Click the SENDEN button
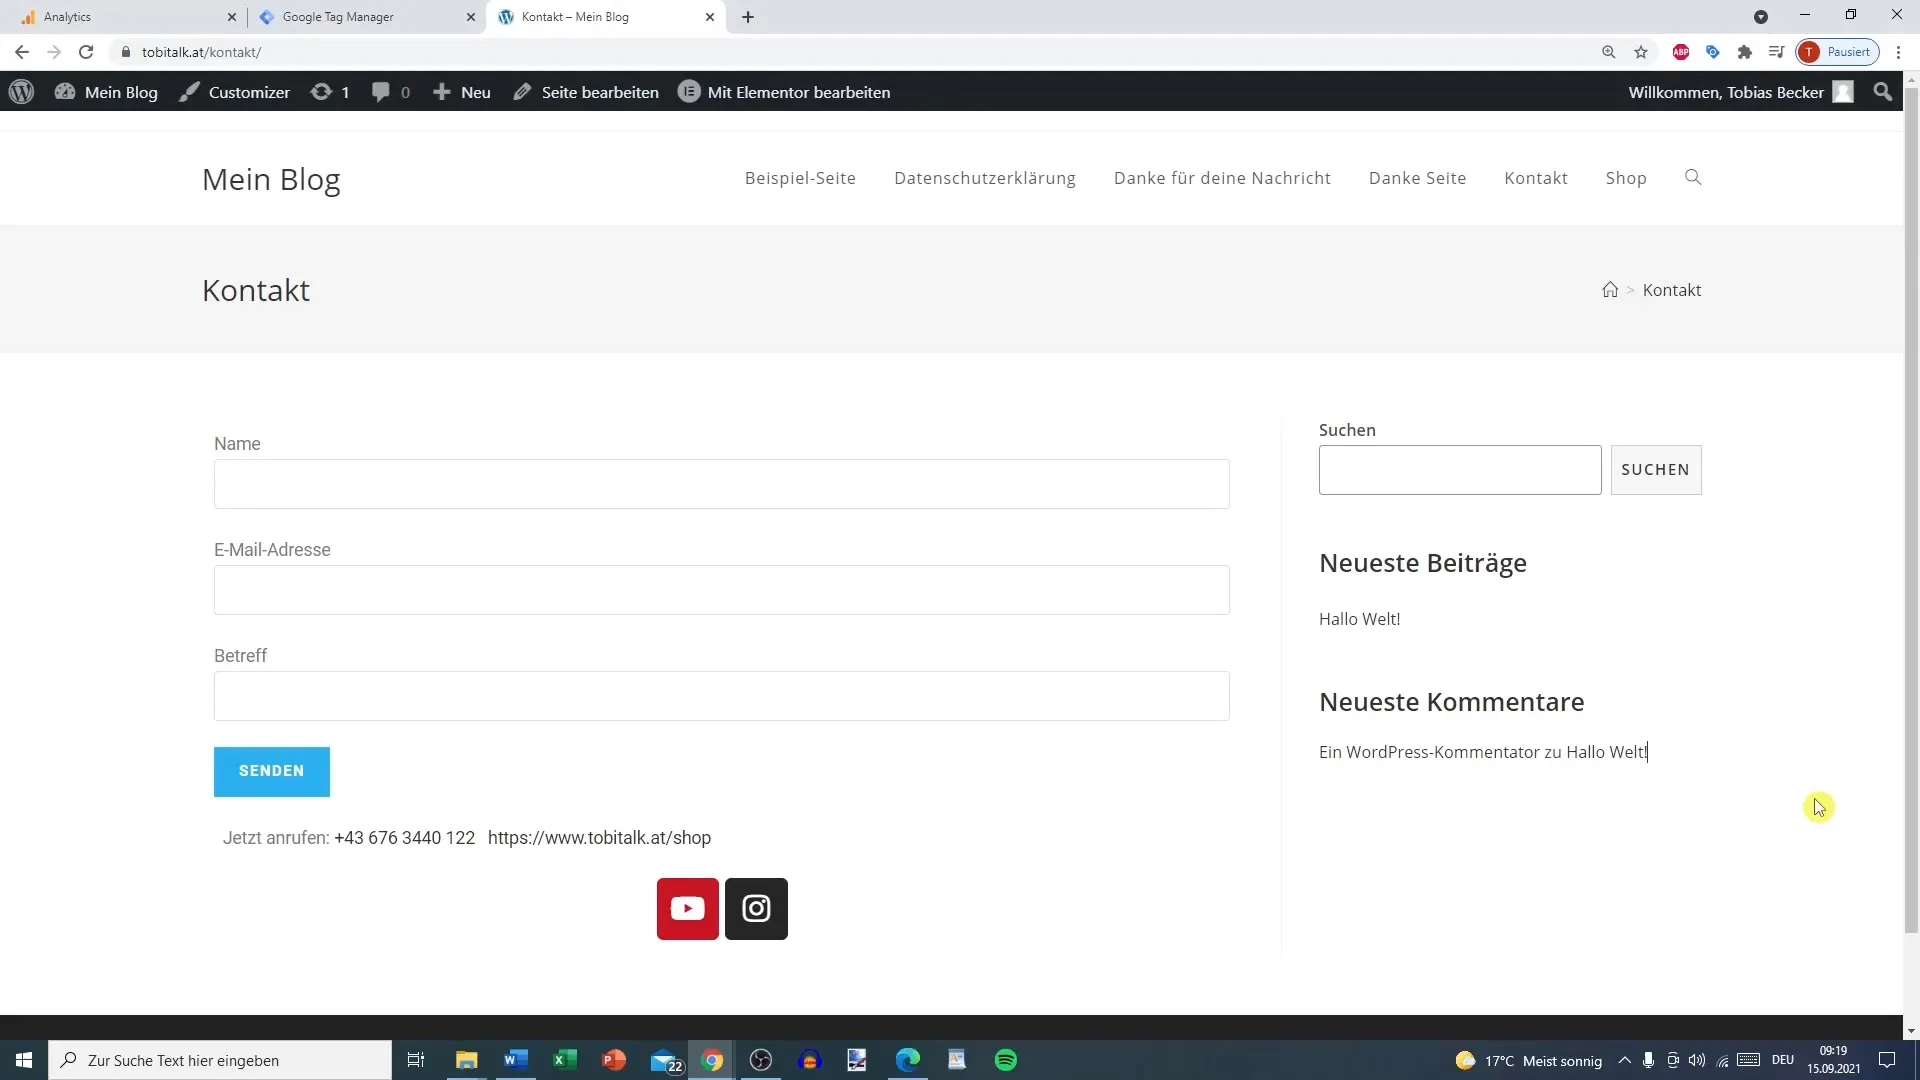 [272, 771]
